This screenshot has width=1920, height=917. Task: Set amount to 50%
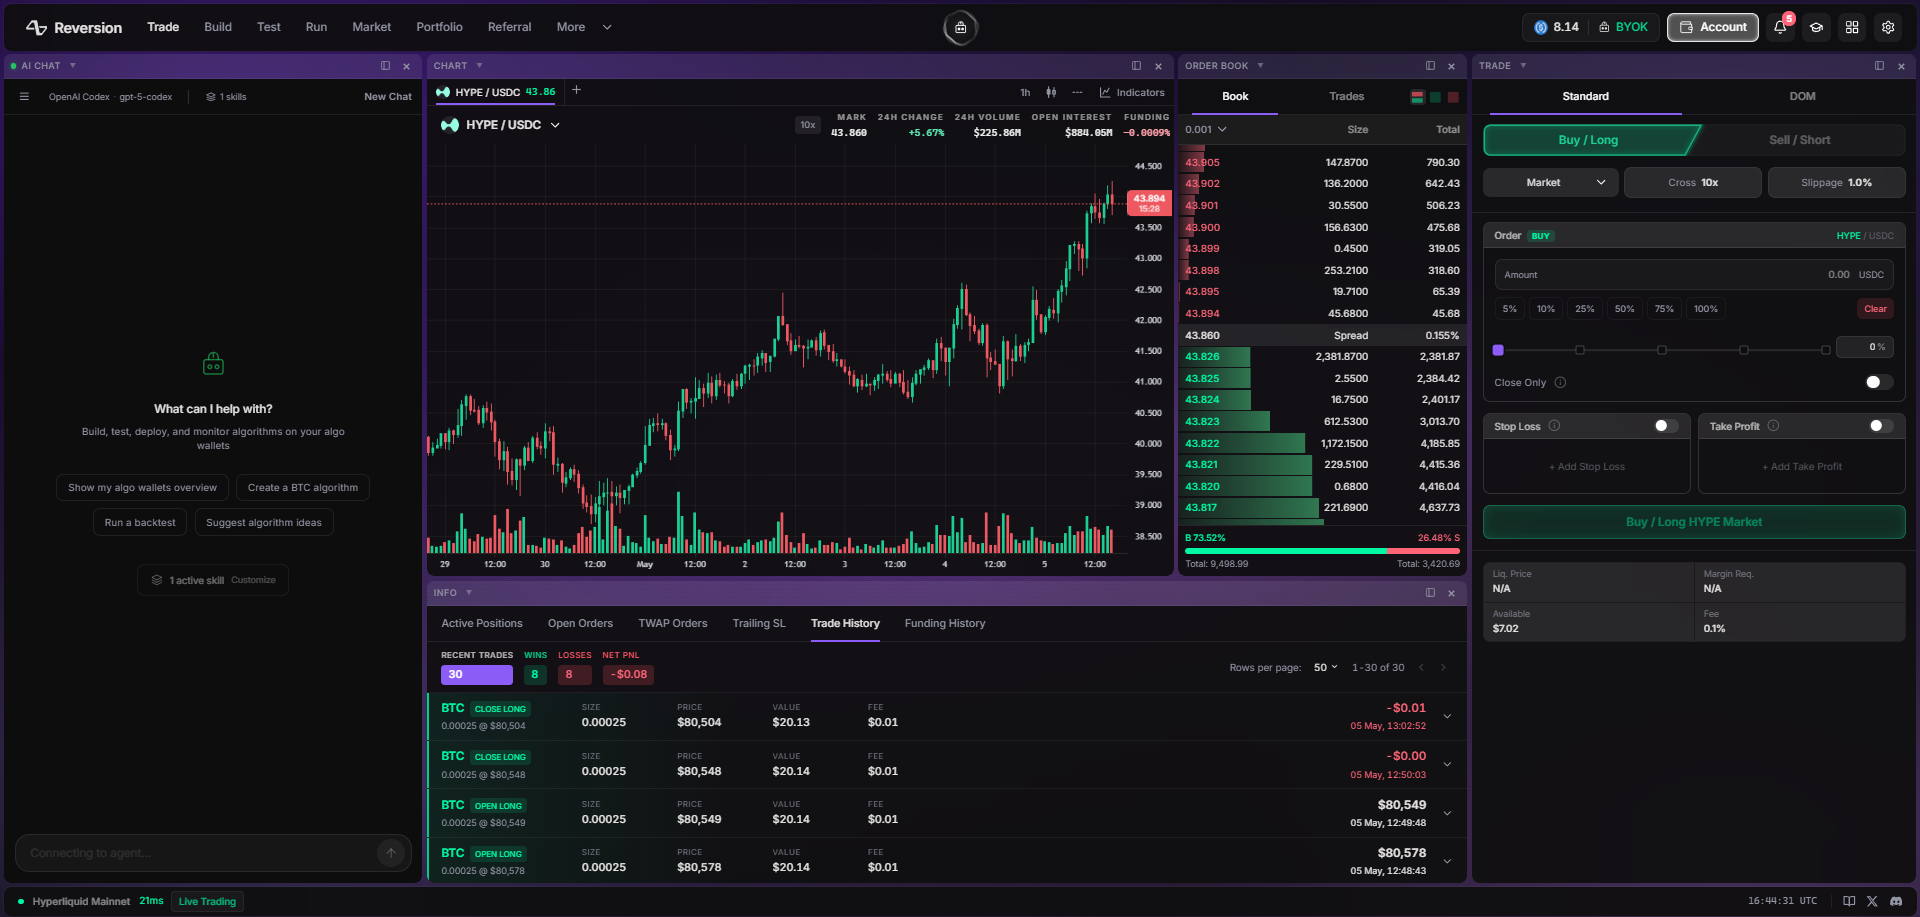[1624, 309]
